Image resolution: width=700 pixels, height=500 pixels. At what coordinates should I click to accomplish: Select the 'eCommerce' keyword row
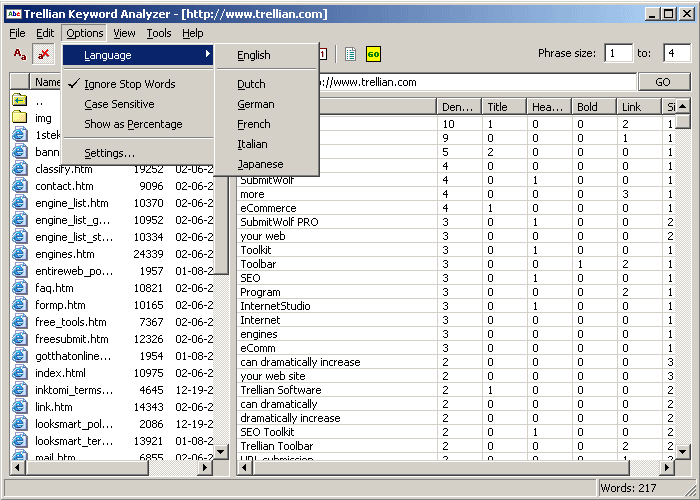[456, 208]
